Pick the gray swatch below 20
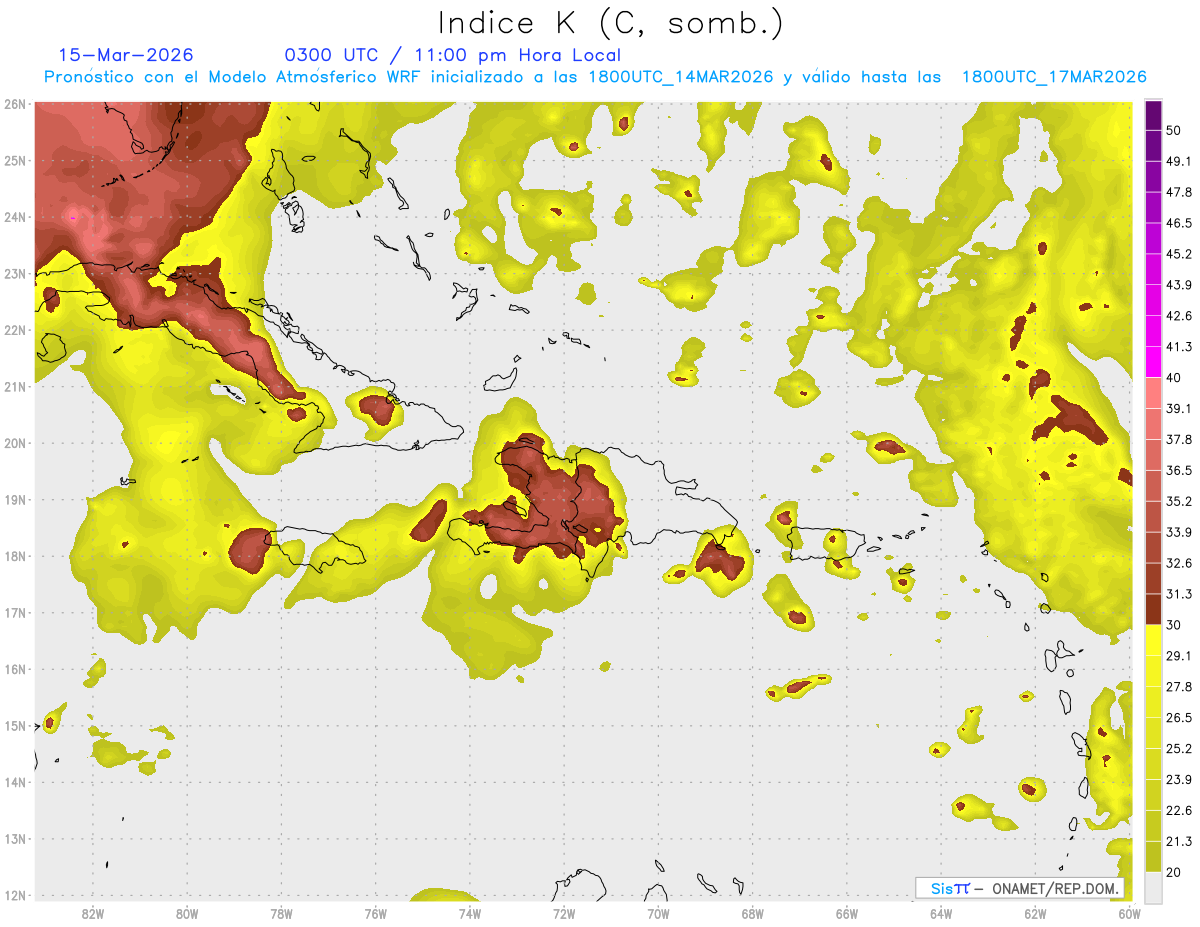Screen dimensions: 1200x927 coord(1153,887)
